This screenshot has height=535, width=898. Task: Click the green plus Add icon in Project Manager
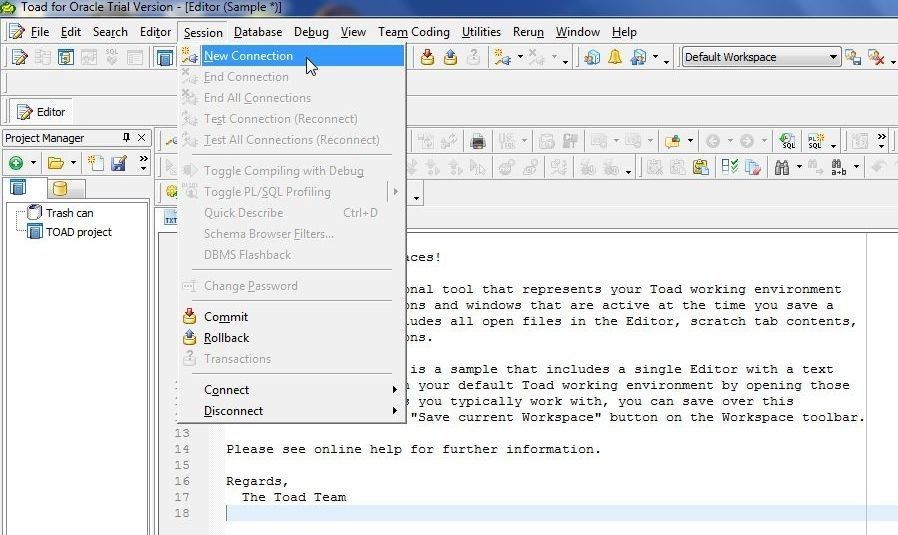16,163
